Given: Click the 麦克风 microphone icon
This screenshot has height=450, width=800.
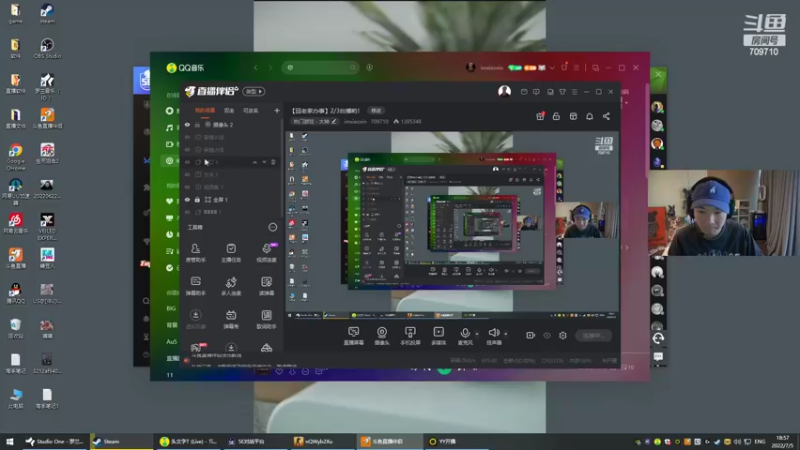Looking at the screenshot, I should point(465,333).
